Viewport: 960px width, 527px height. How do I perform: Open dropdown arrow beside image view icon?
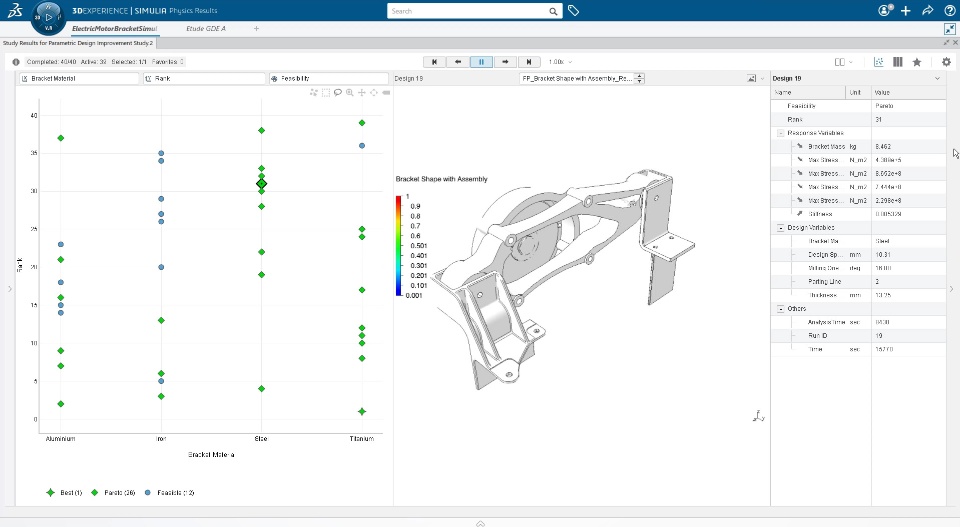point(762,78)
